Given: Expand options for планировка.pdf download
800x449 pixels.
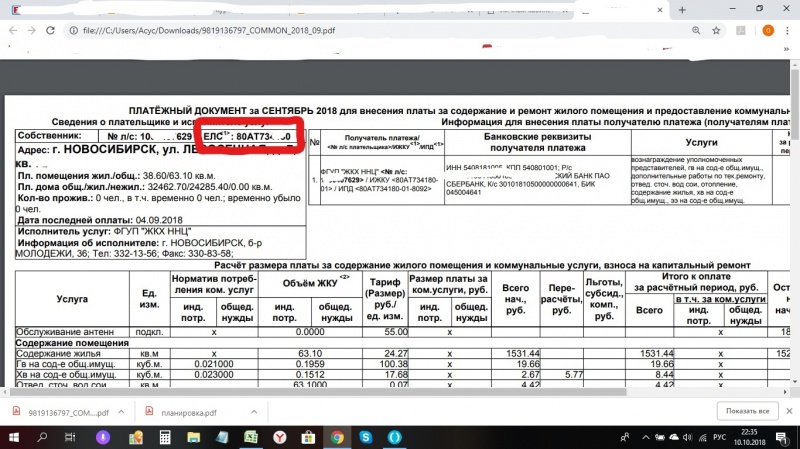Looking at the screenshot, I should tap(254, 412).
